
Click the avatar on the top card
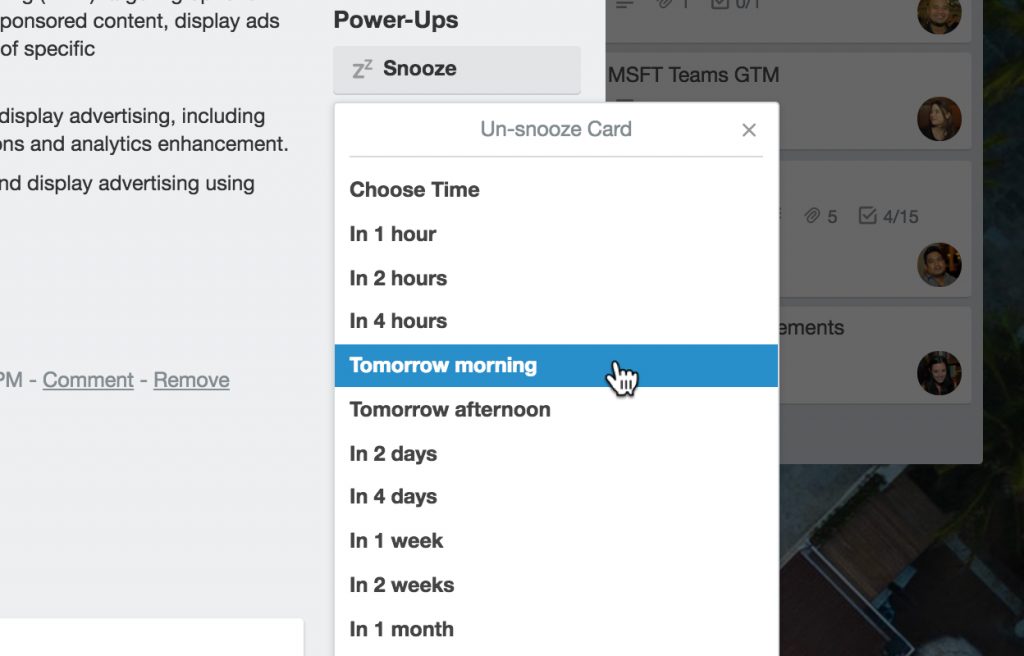[x=939, y=14]
